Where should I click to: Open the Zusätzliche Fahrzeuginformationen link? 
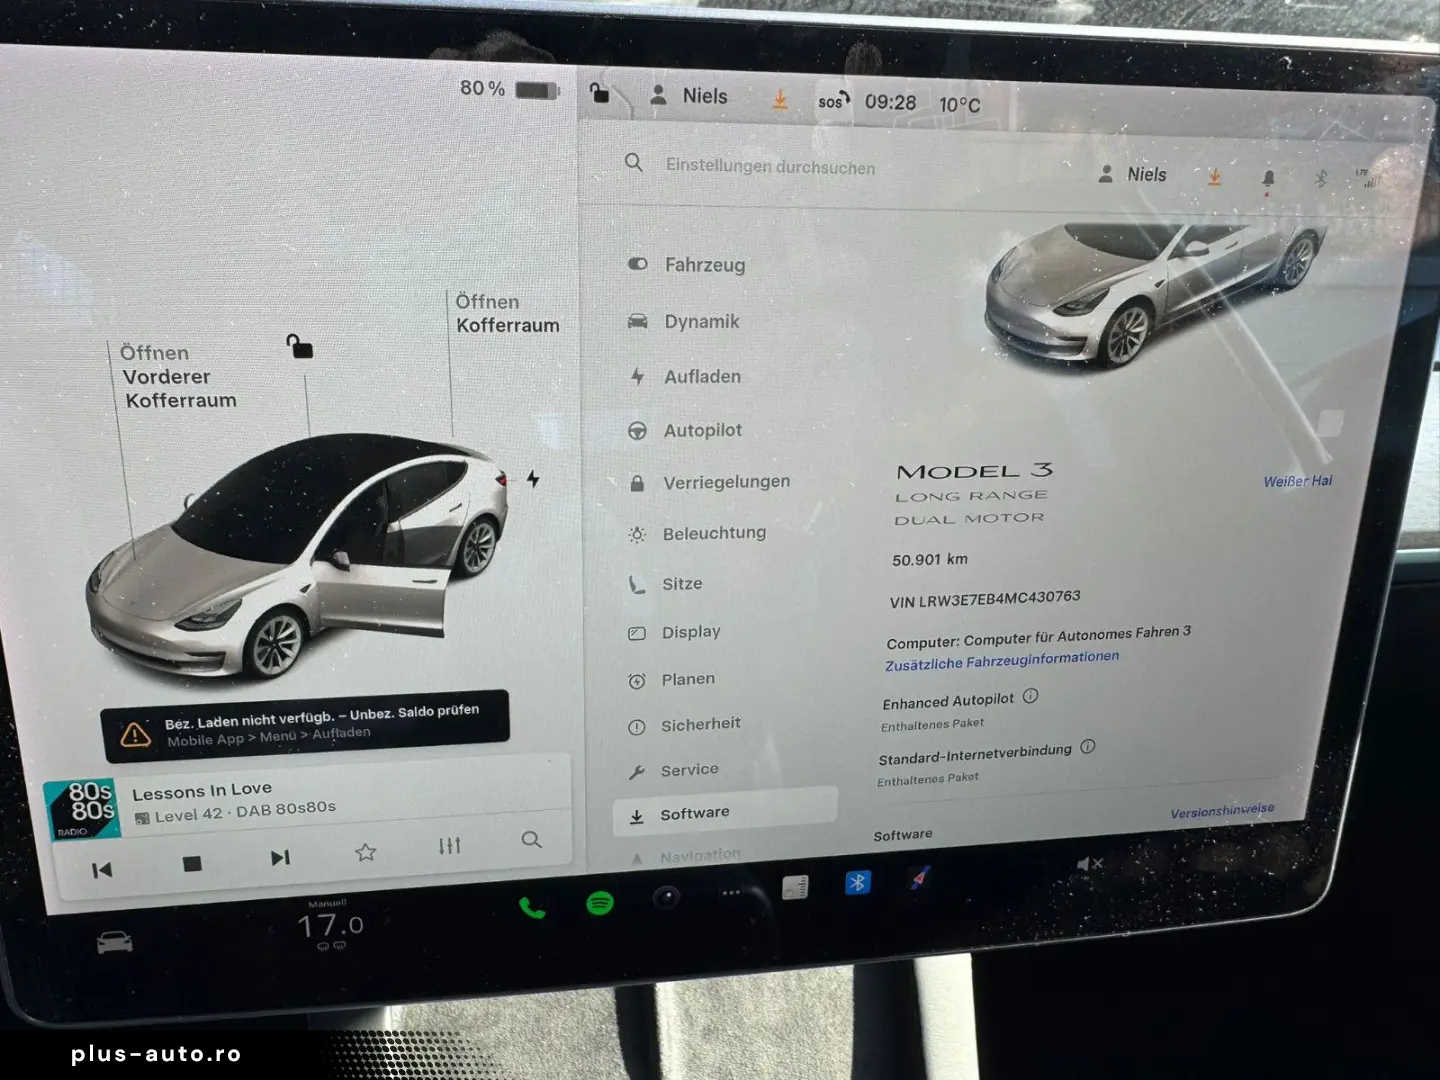tap(1001, 660)
